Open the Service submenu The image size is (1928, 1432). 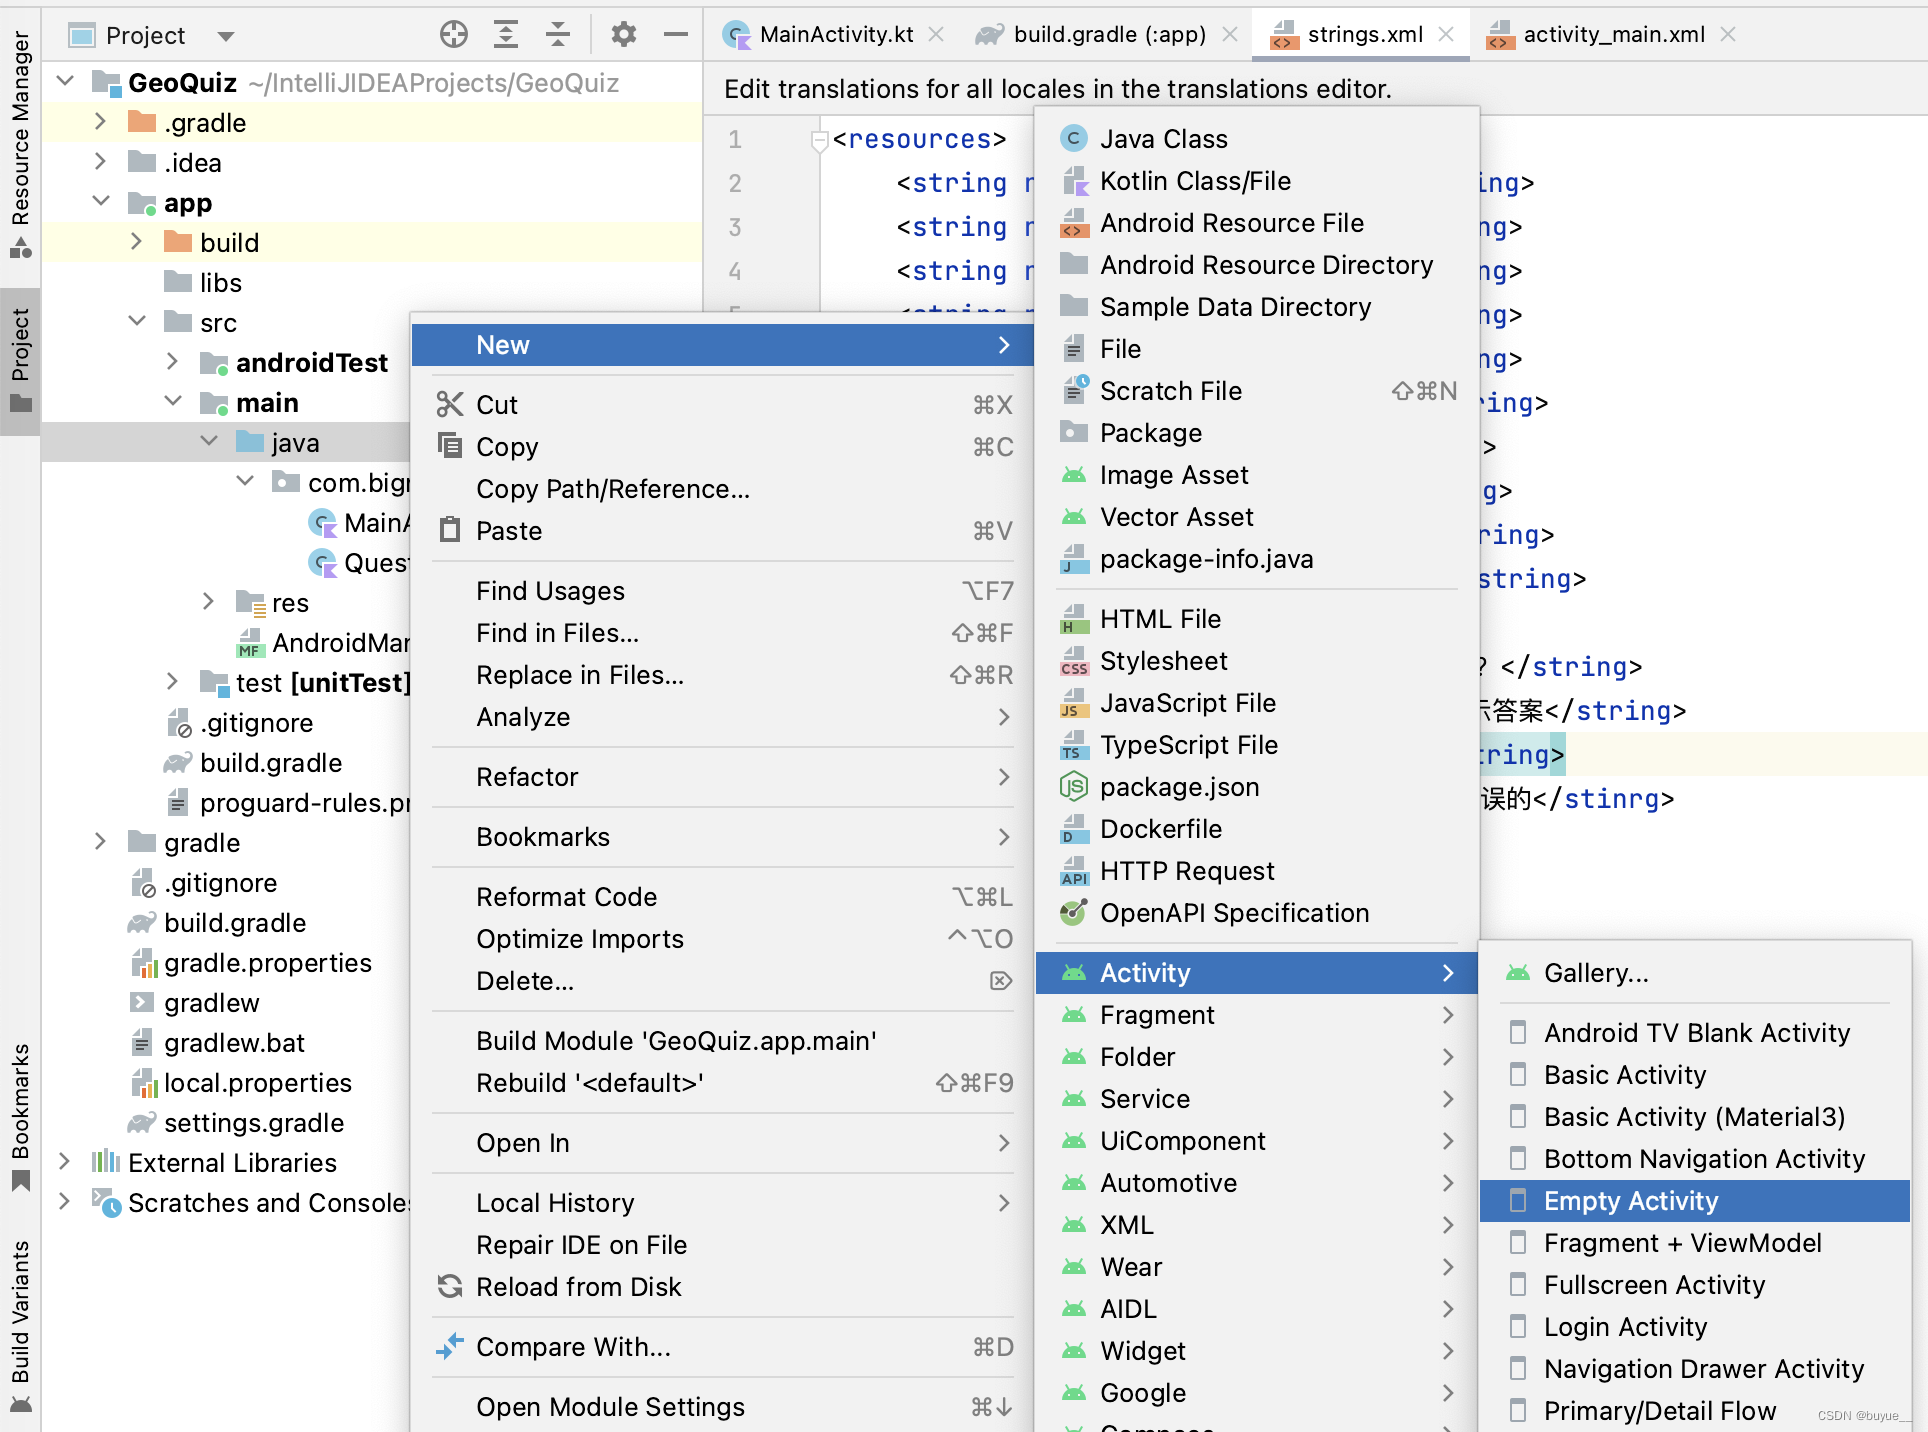coord(1257,1099)
